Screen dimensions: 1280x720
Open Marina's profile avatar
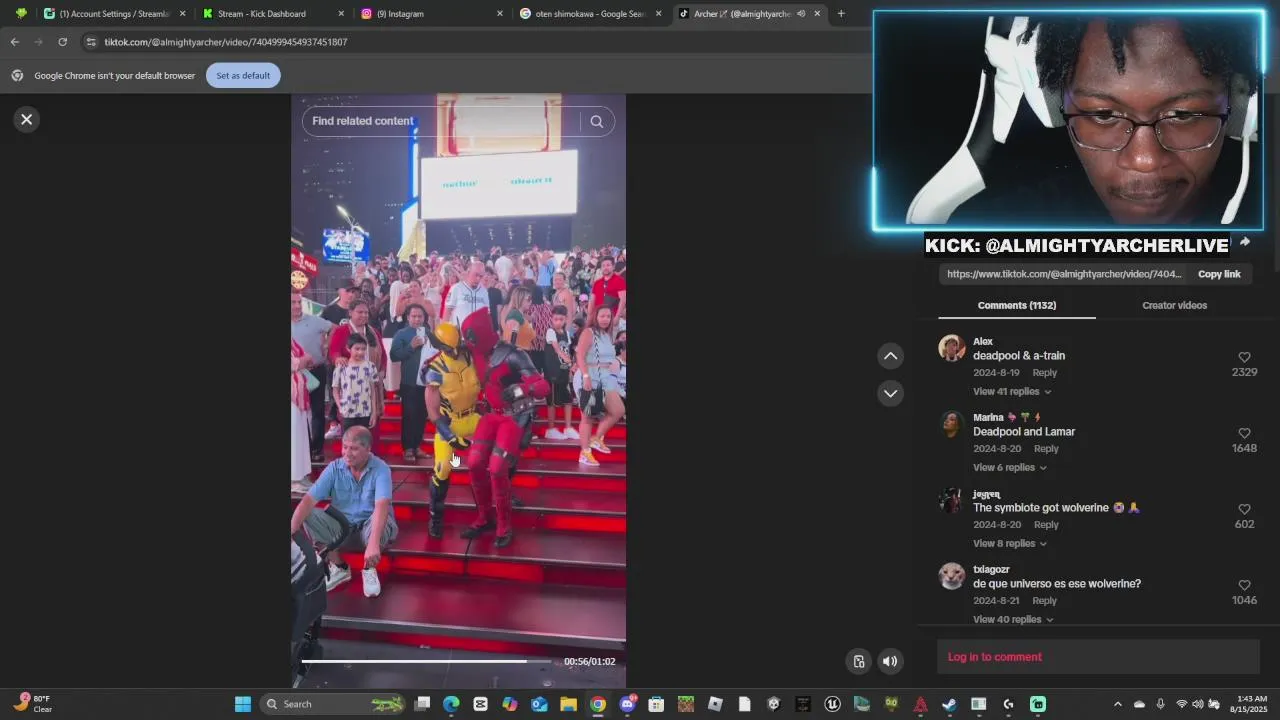(x=951, y=424)
